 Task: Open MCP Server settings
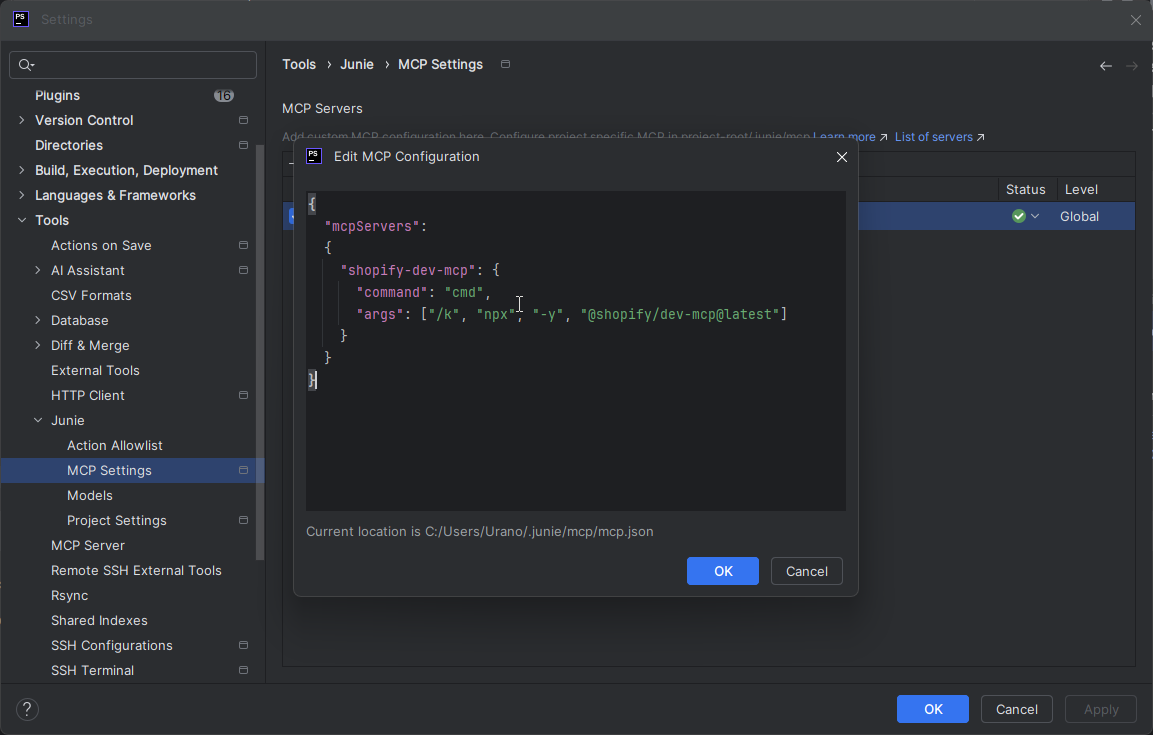click(x=88, y=545)
